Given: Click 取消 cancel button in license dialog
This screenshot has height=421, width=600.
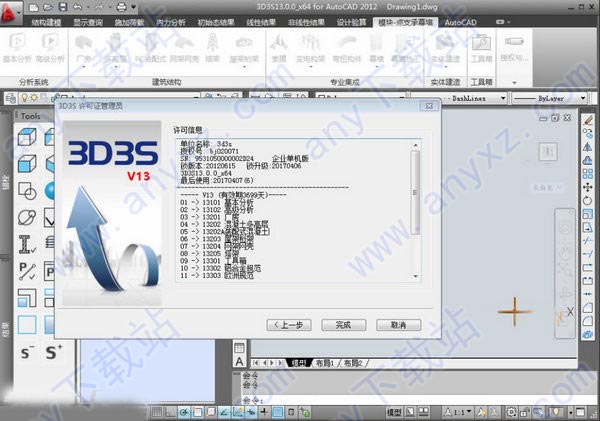Looking at the screenshot, I should coord(398,325).
